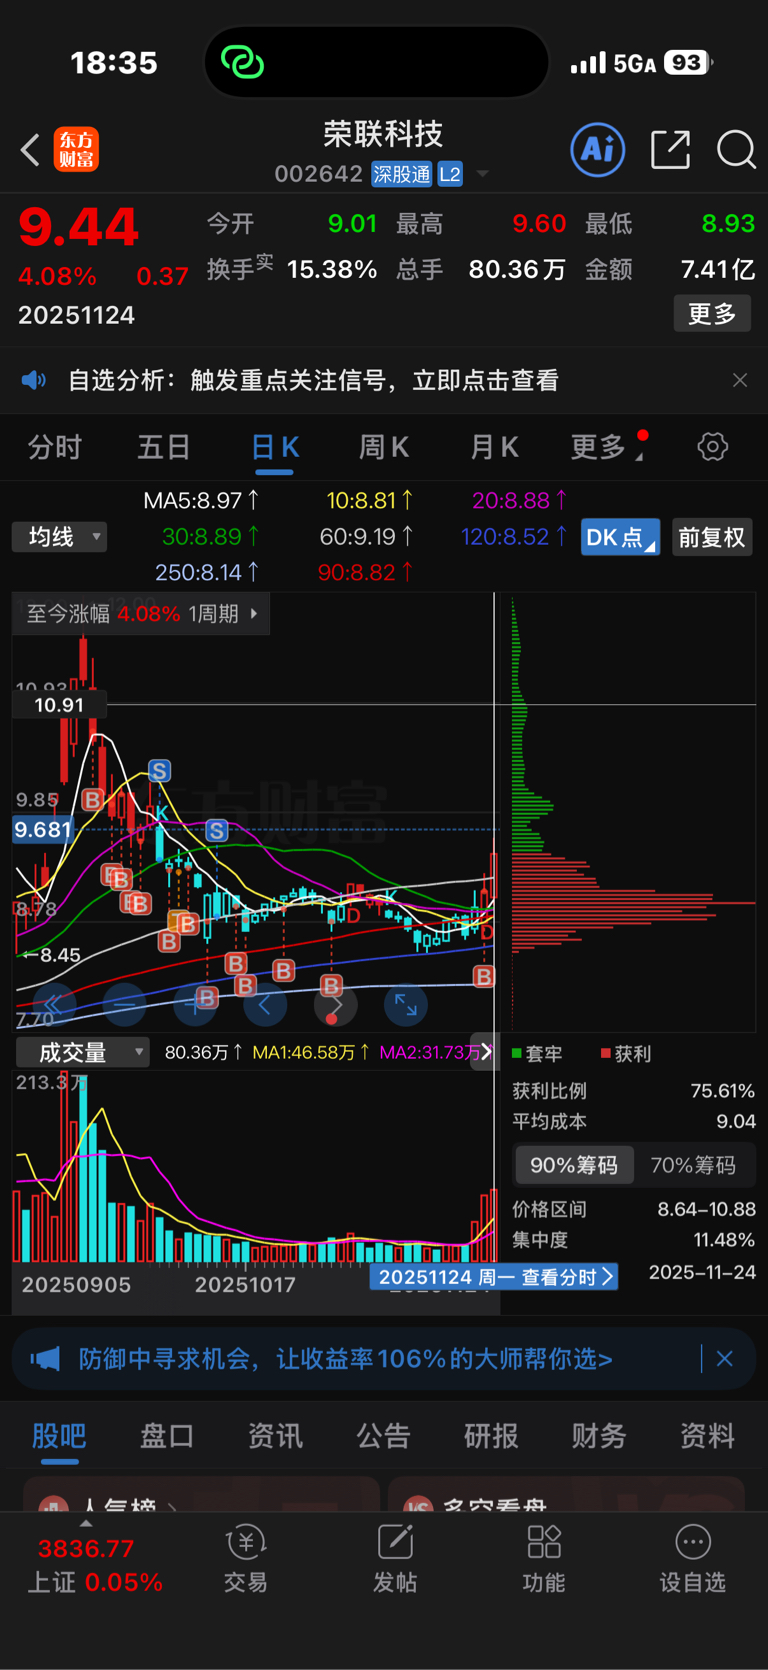Open the 资讯 tab
The width and height of the screenshot is (768, 1670).
(x=275, y=1436)
